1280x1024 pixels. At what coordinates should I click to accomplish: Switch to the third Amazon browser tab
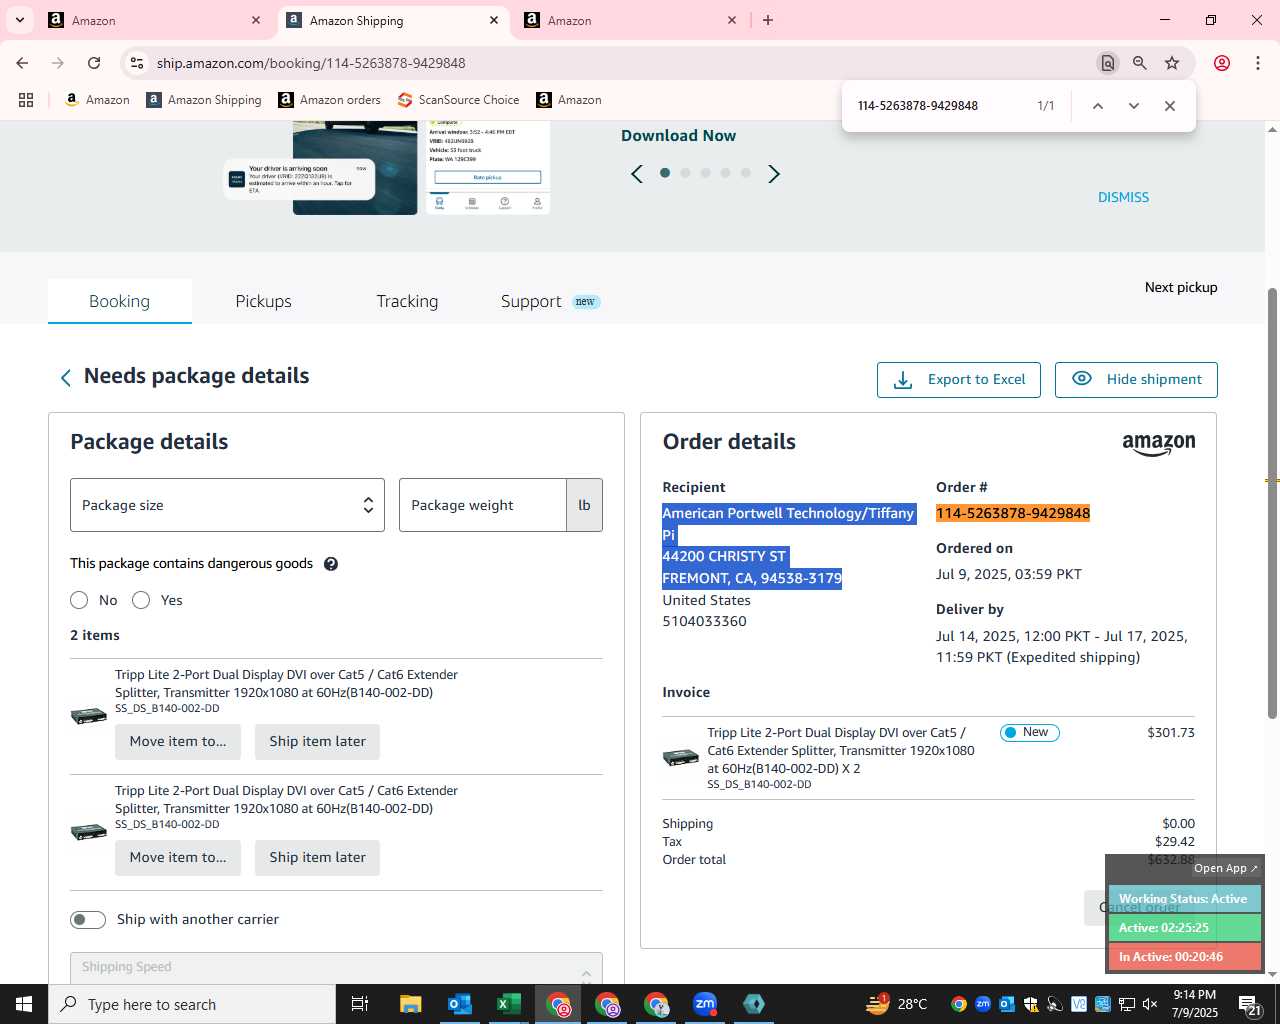630,20
